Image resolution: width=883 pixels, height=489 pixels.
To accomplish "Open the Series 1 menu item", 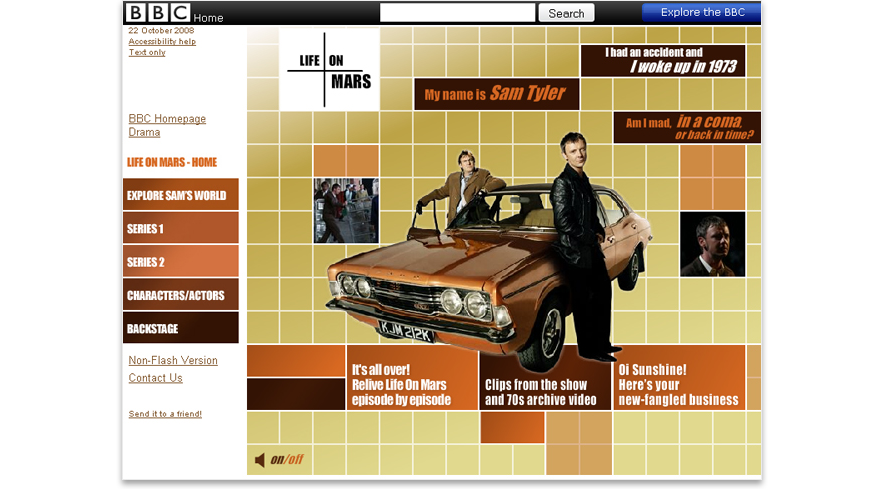I will (181, 228).
